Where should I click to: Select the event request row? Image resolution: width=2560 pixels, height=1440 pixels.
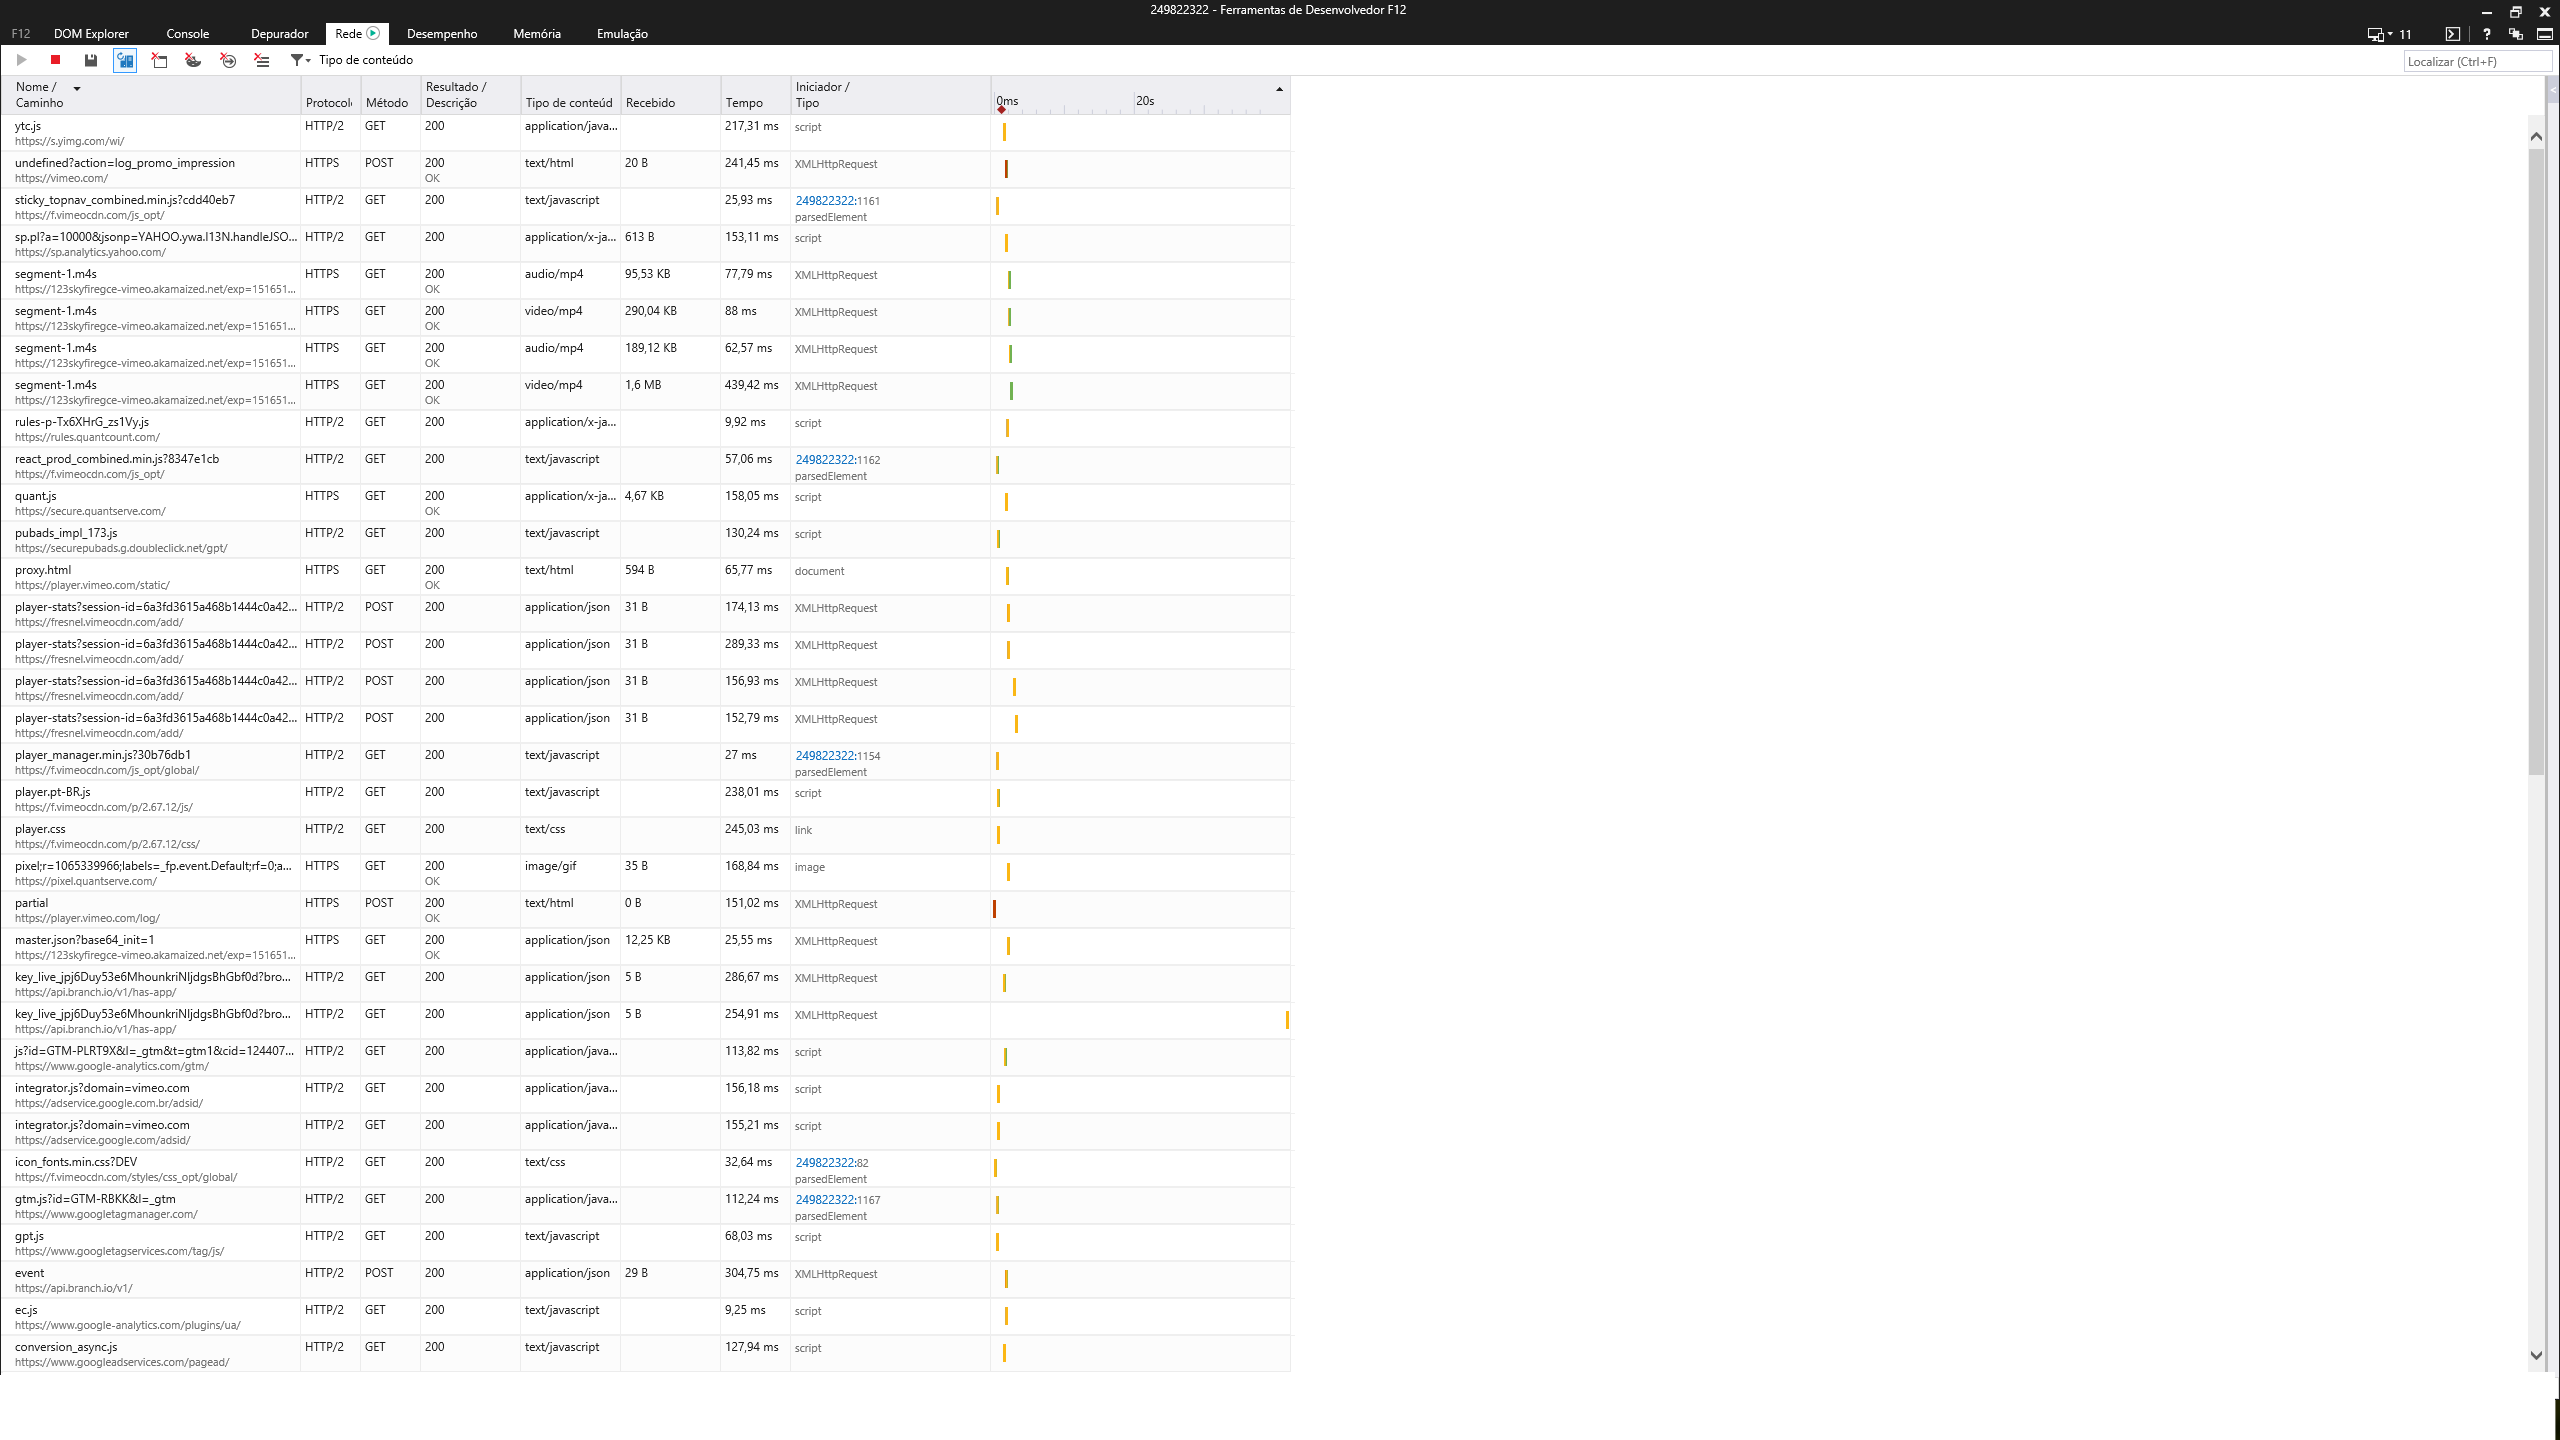tap(645, 1280)
